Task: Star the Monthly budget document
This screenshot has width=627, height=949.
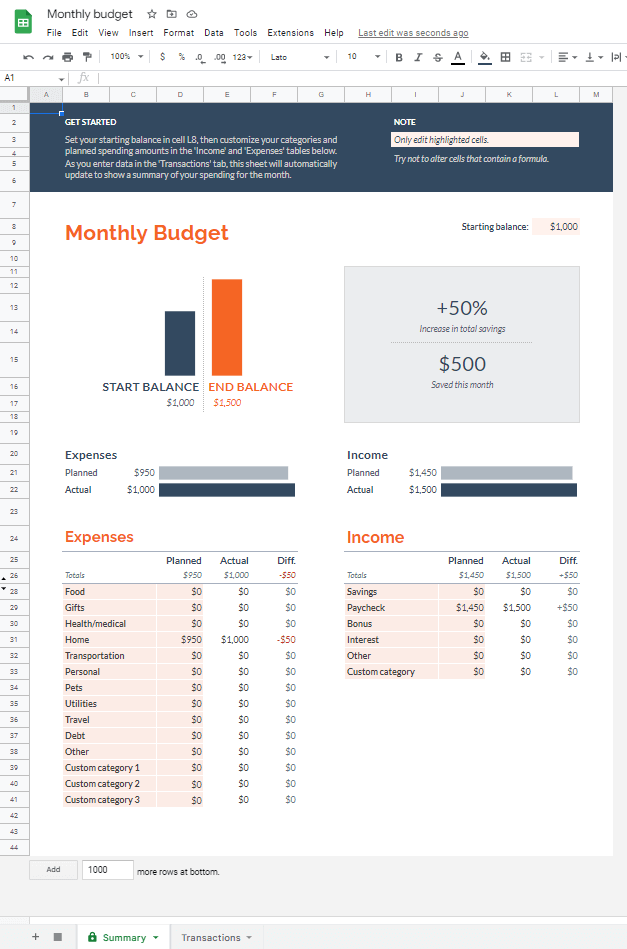Action: point(152,14)
